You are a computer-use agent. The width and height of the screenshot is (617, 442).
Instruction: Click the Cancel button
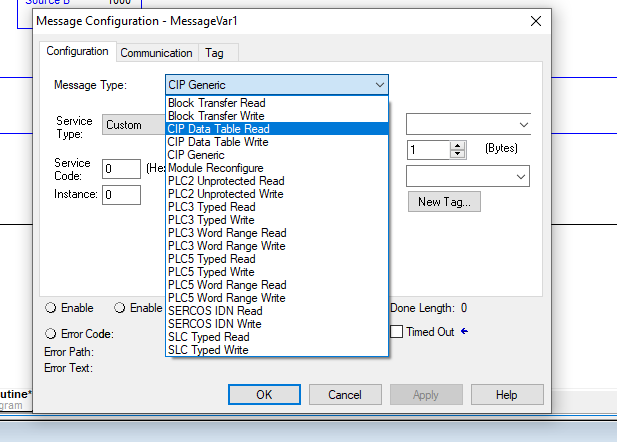[345, 395]
